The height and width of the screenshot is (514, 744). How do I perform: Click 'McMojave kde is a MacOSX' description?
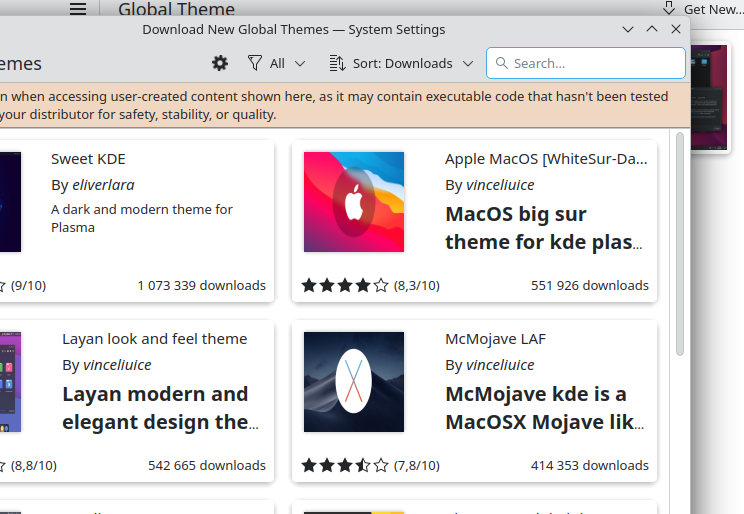[545, 408]
